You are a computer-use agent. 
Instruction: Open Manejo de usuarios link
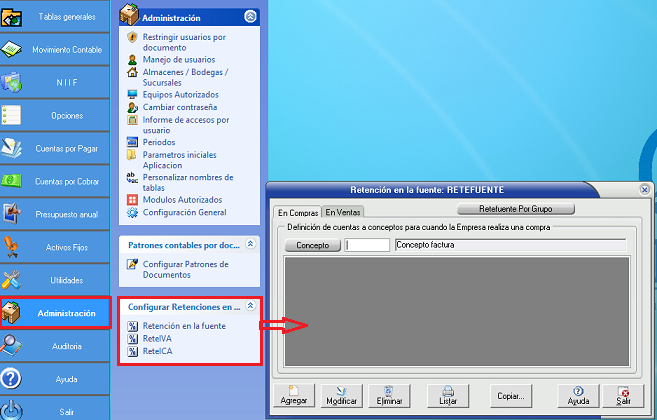coord(178,59)
